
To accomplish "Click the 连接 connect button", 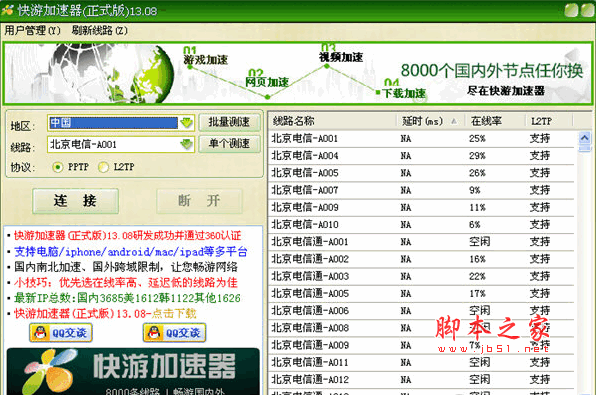I will (75, 201).
